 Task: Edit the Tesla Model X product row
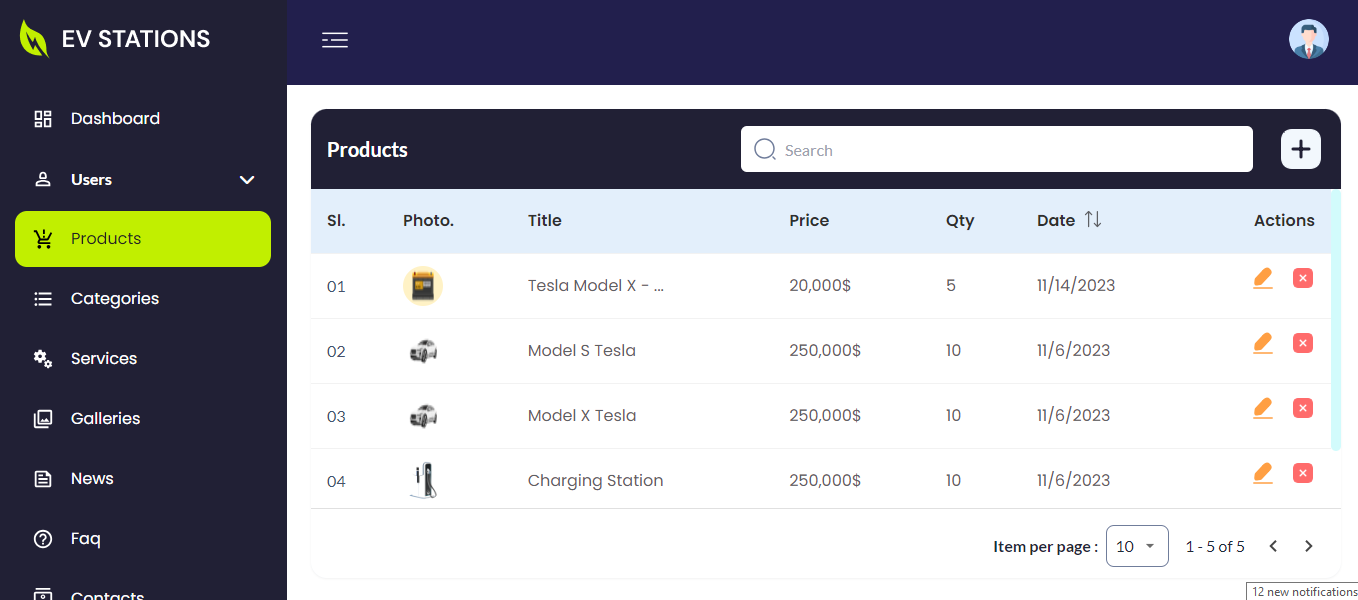(x=1262, y=278)
